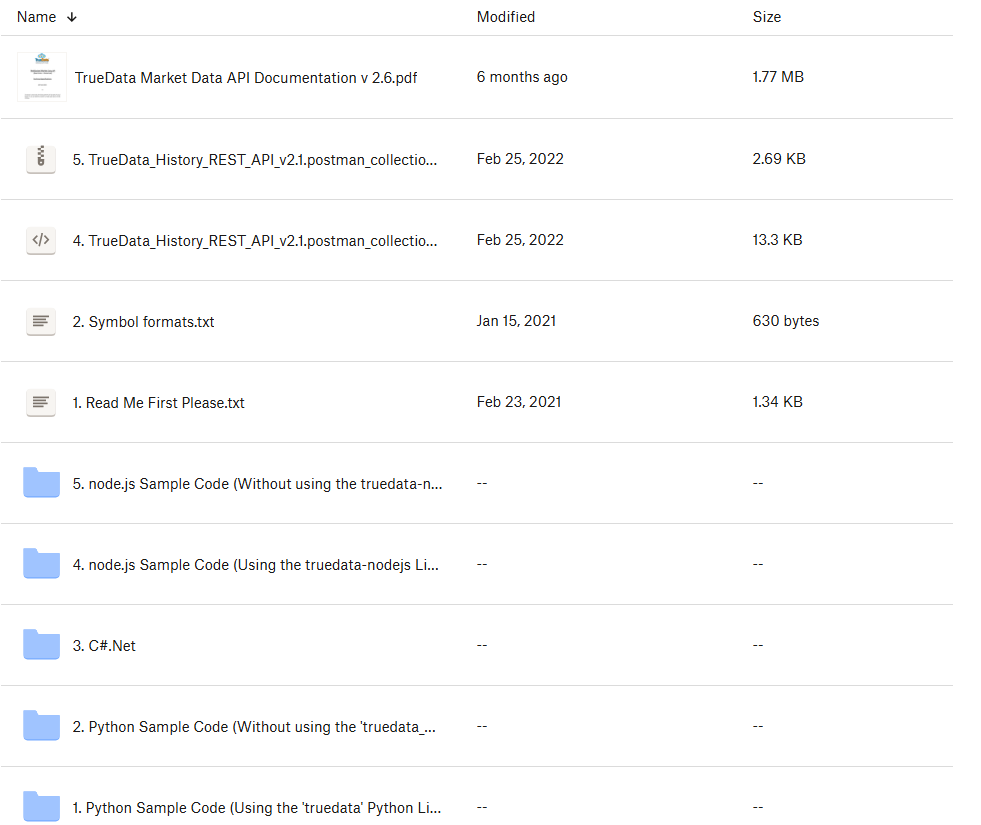The height and width of the screenshot is (825, 981).
Task: Click the code file icon for item 4
Action: [41, 240]
